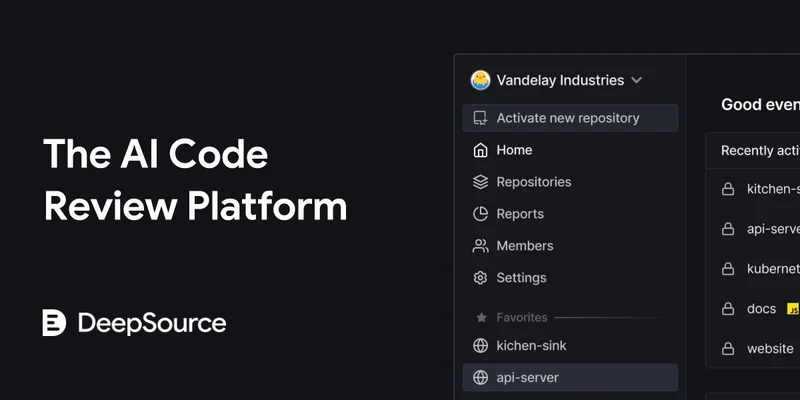Image resolution: width=800 pixels, height=400 pixels.
Task: Select the kichen-sink favorite repository
Action: [531, 346]
